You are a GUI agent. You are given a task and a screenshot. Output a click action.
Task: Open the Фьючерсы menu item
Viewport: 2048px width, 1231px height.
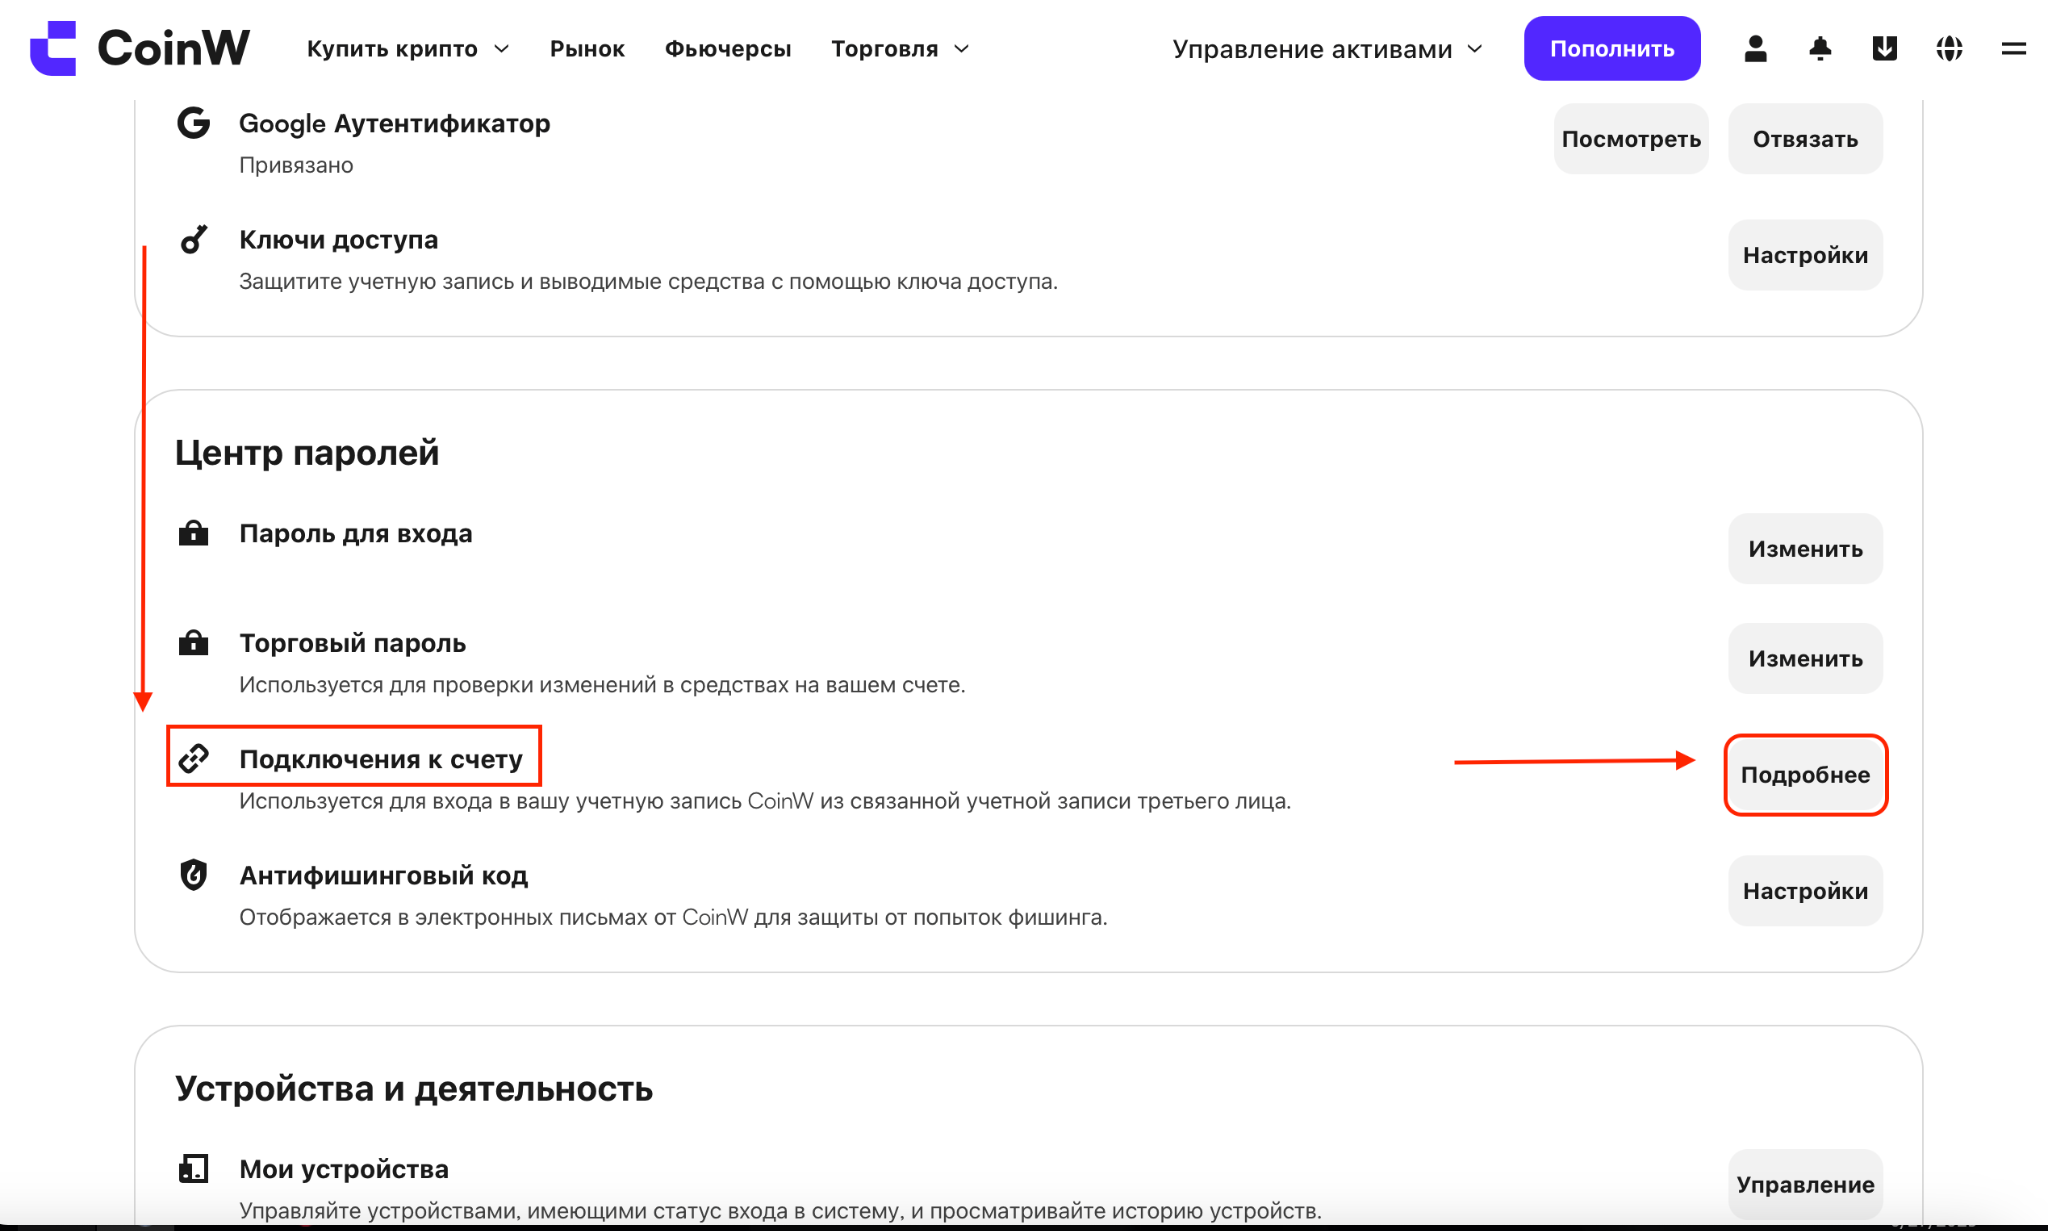(728, 48)
